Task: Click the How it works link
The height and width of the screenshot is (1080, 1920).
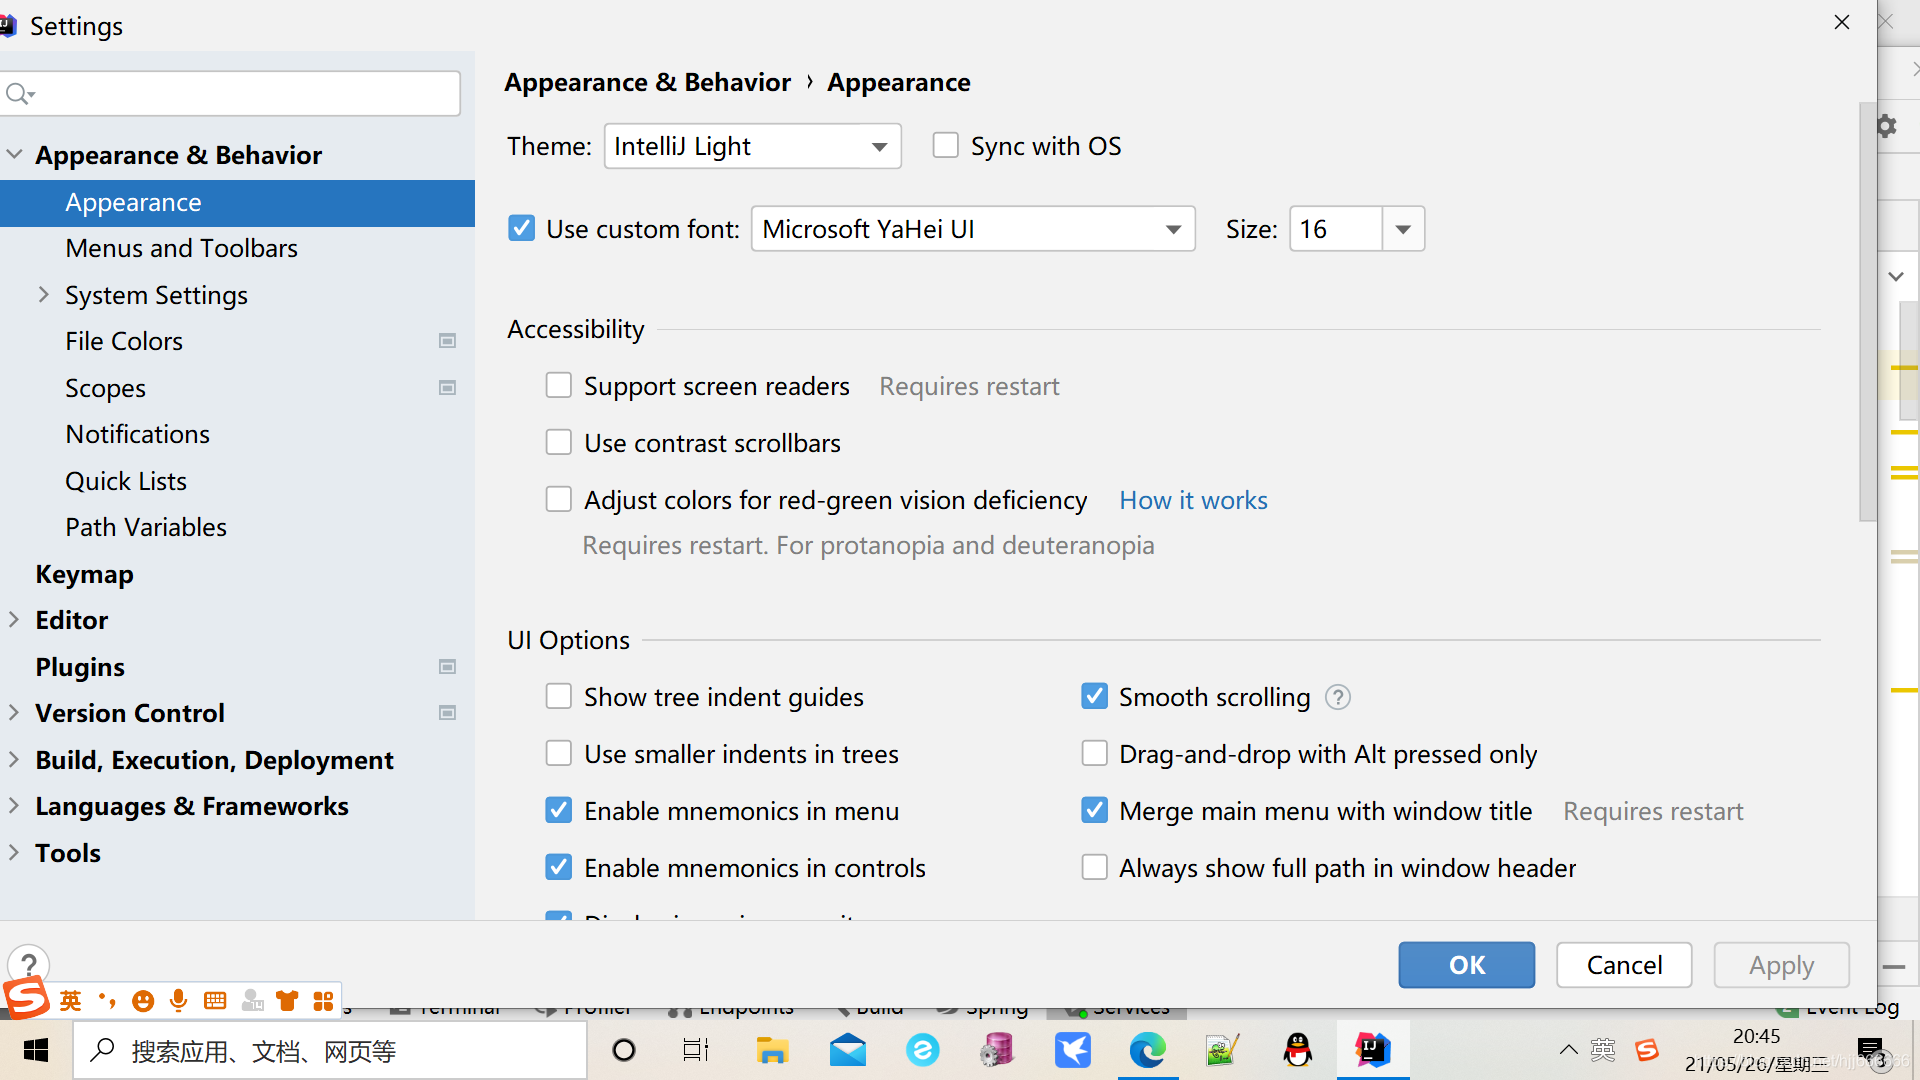Action: 1193,500
